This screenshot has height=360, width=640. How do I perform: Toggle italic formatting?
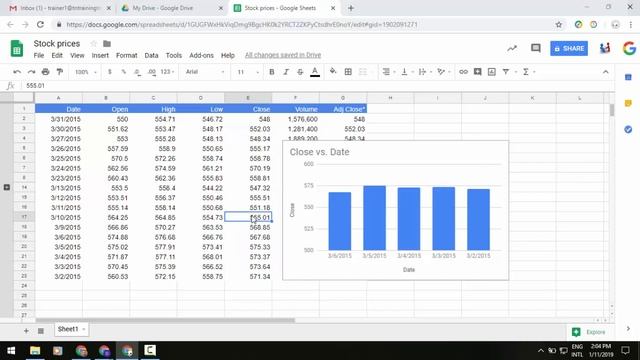coord(286,72)
